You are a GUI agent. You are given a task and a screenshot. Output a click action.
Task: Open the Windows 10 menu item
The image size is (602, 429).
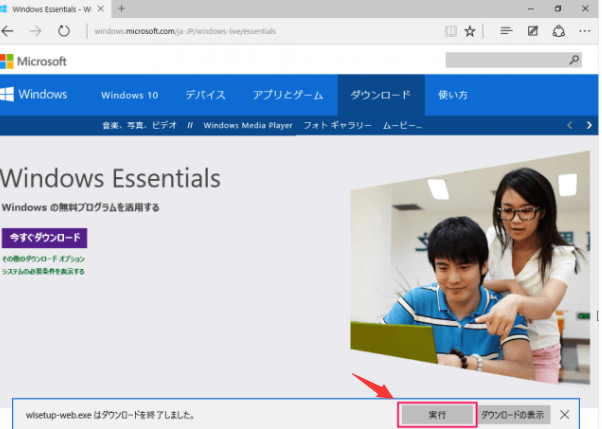click(129, 95)
